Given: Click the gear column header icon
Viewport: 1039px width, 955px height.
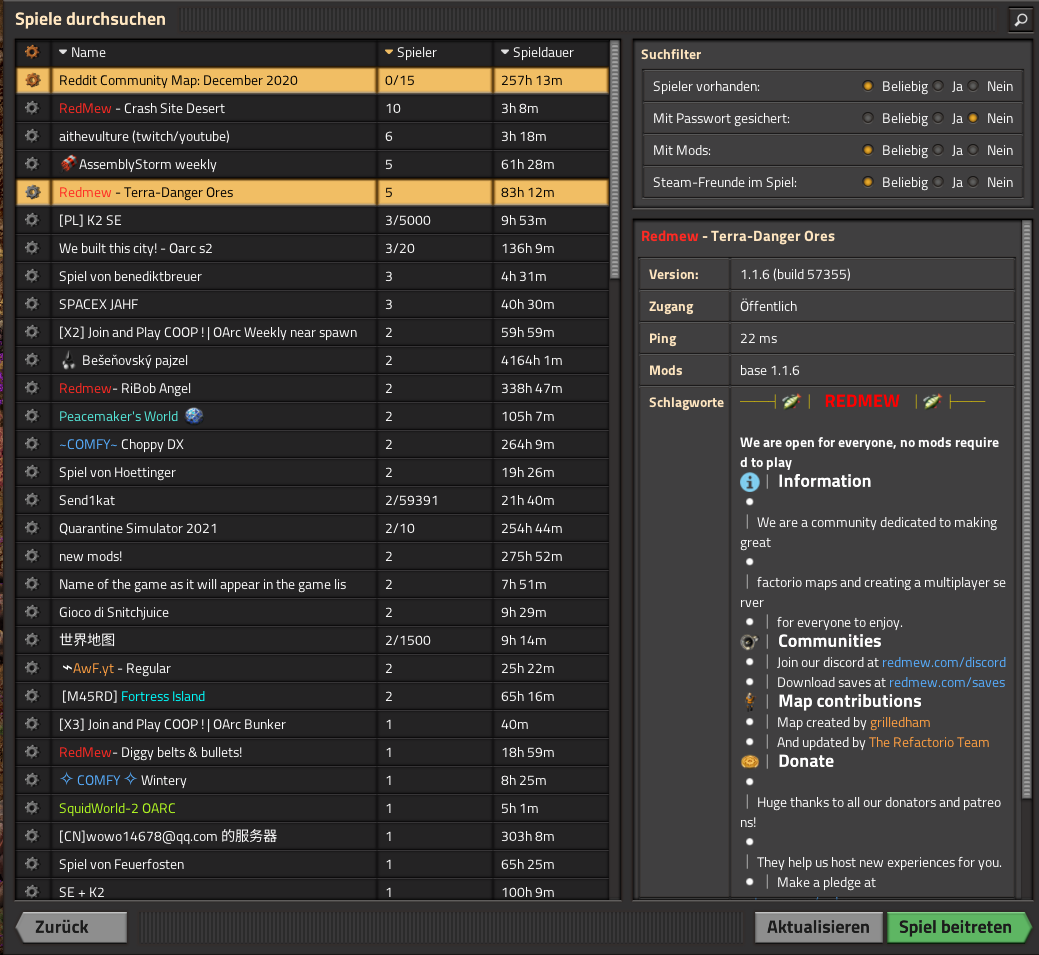Looking at the screenshot, I should coord(33,52).
